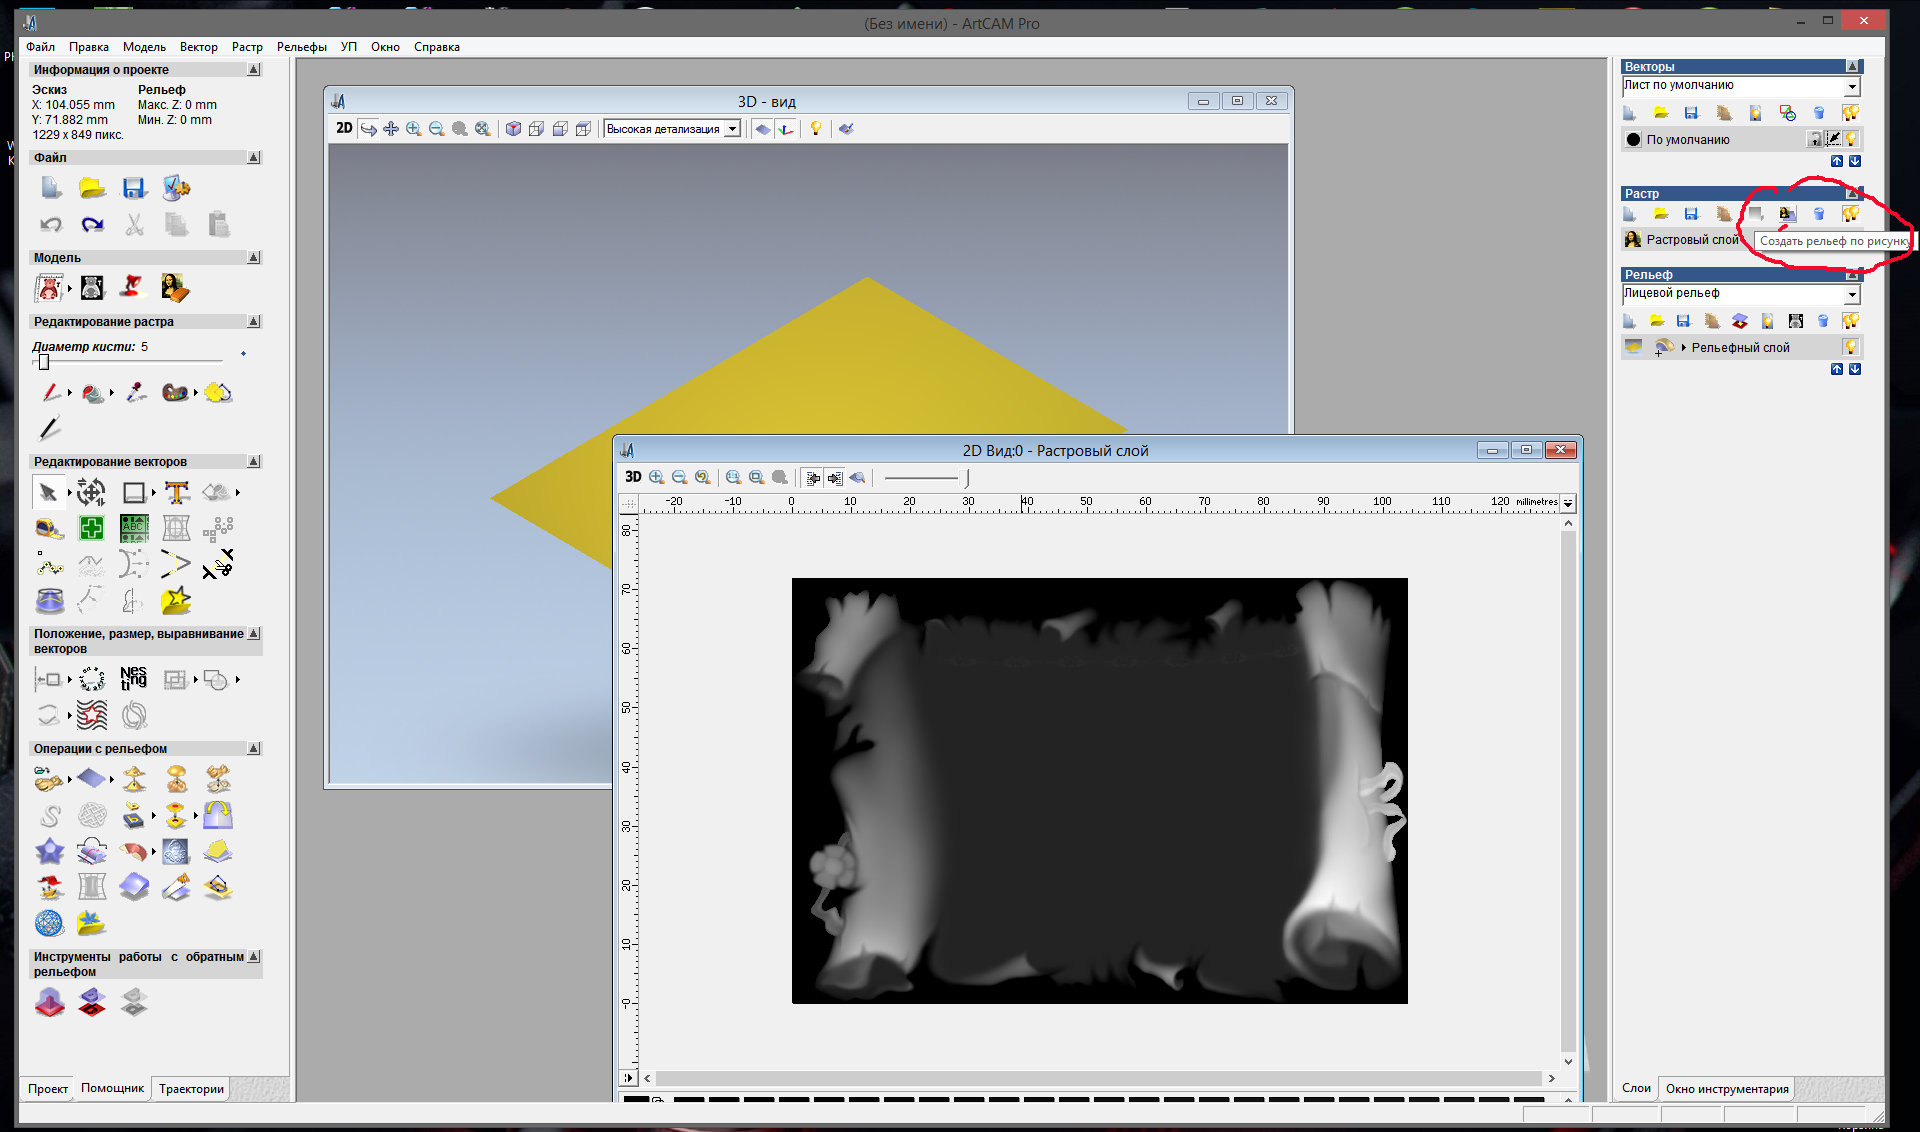Viewport: 1920px width, 1132px height.
Task: Select the text creation tool
Action: tap(177, 493)
